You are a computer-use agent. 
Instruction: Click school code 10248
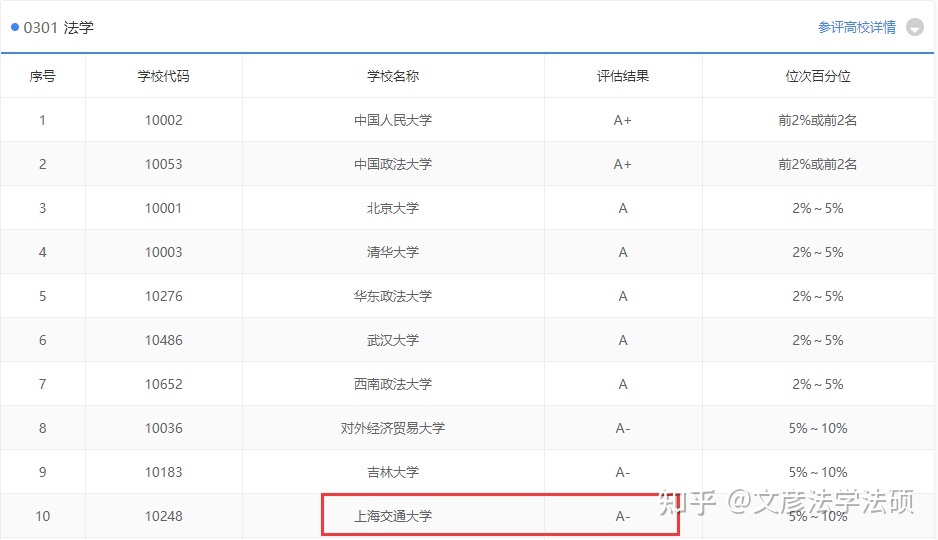coord(163,516)
